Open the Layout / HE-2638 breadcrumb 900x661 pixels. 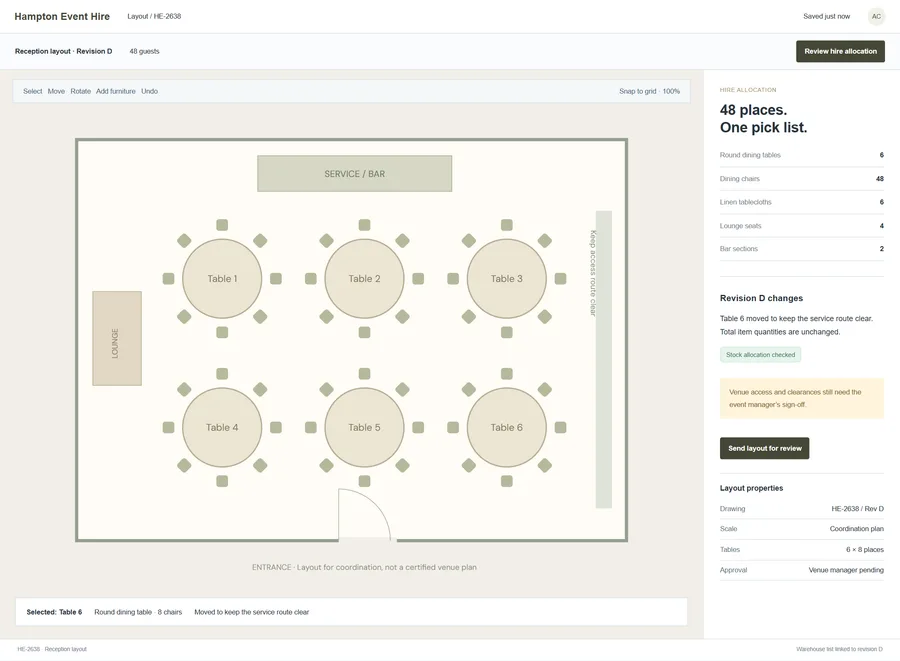pyautogui.click(x=154, y=17)
